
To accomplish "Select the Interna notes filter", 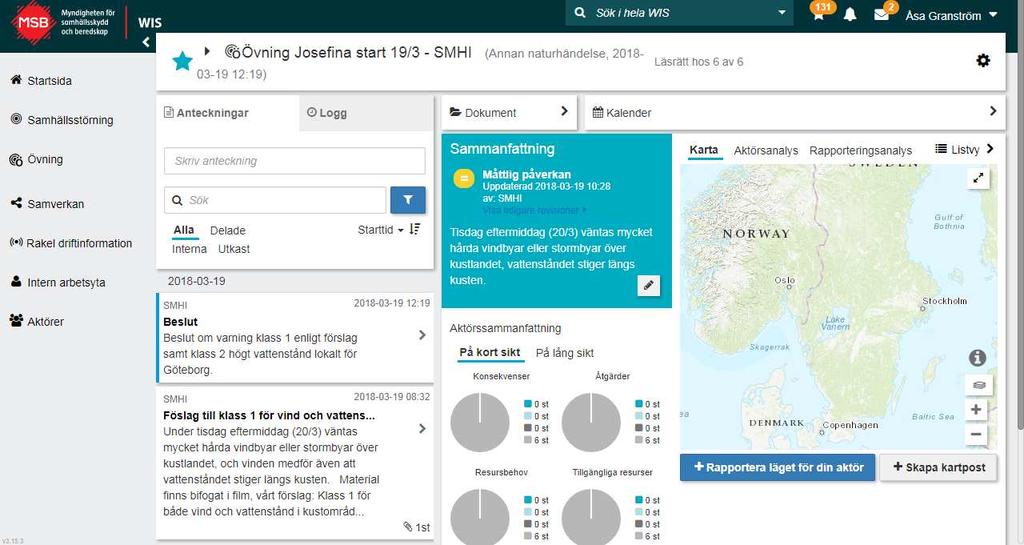I will [x=189, y=249].
